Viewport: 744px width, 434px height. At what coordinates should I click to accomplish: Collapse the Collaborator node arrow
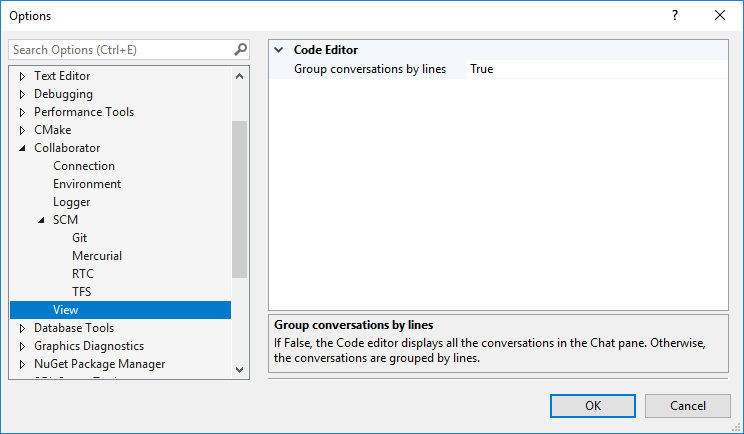[x=23, y=148]
